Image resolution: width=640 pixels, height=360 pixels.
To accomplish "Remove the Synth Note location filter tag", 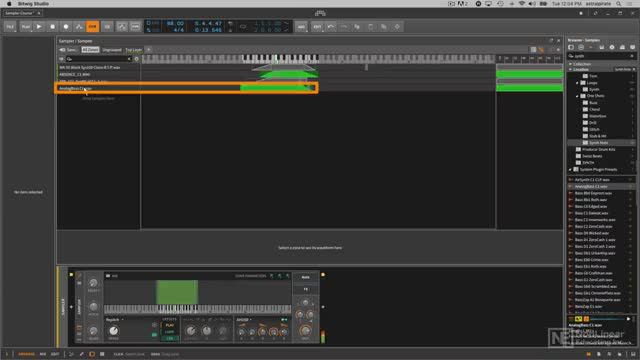I will [634, 69].
